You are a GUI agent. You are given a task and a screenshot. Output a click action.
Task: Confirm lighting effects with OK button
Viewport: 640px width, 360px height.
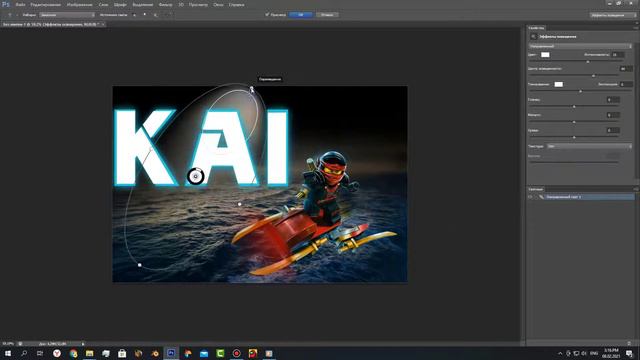[x=301, y=15]
